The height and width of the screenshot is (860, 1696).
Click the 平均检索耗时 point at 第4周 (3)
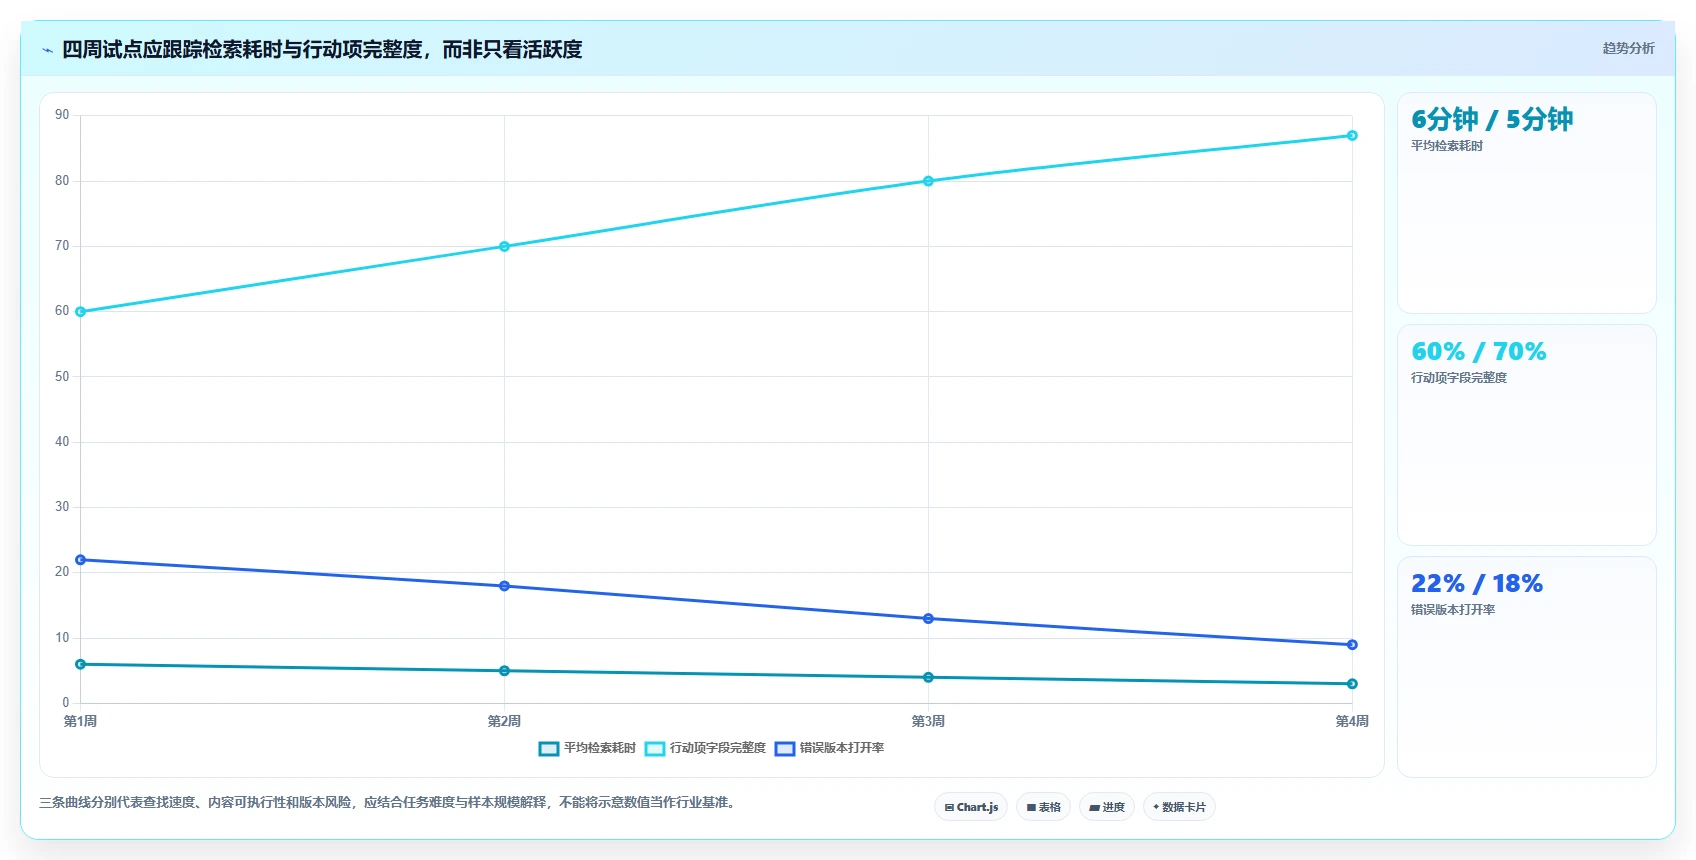[1352, 684]
